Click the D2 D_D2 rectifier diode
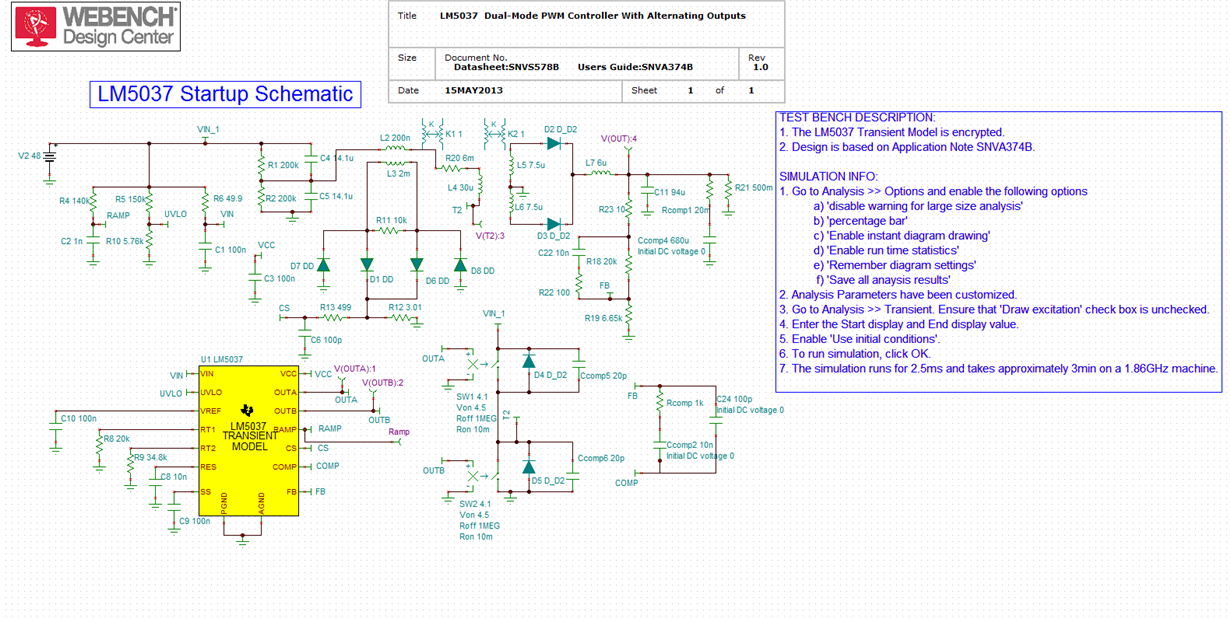 click(x=553, y=142)
